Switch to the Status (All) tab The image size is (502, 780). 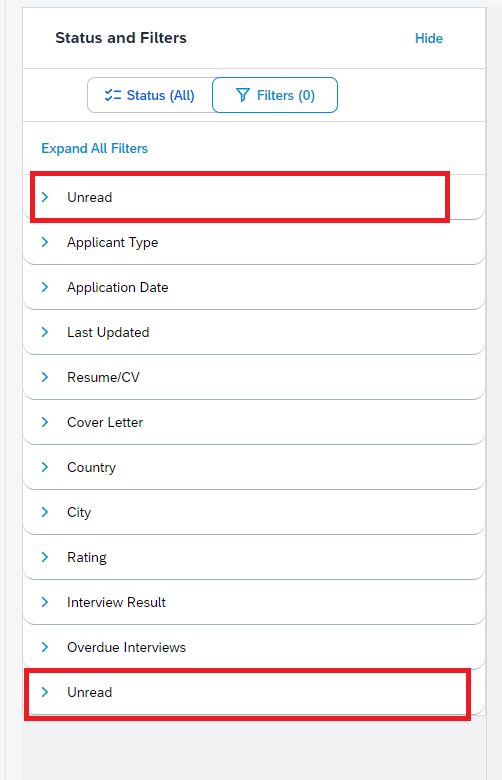coord(150,95)
